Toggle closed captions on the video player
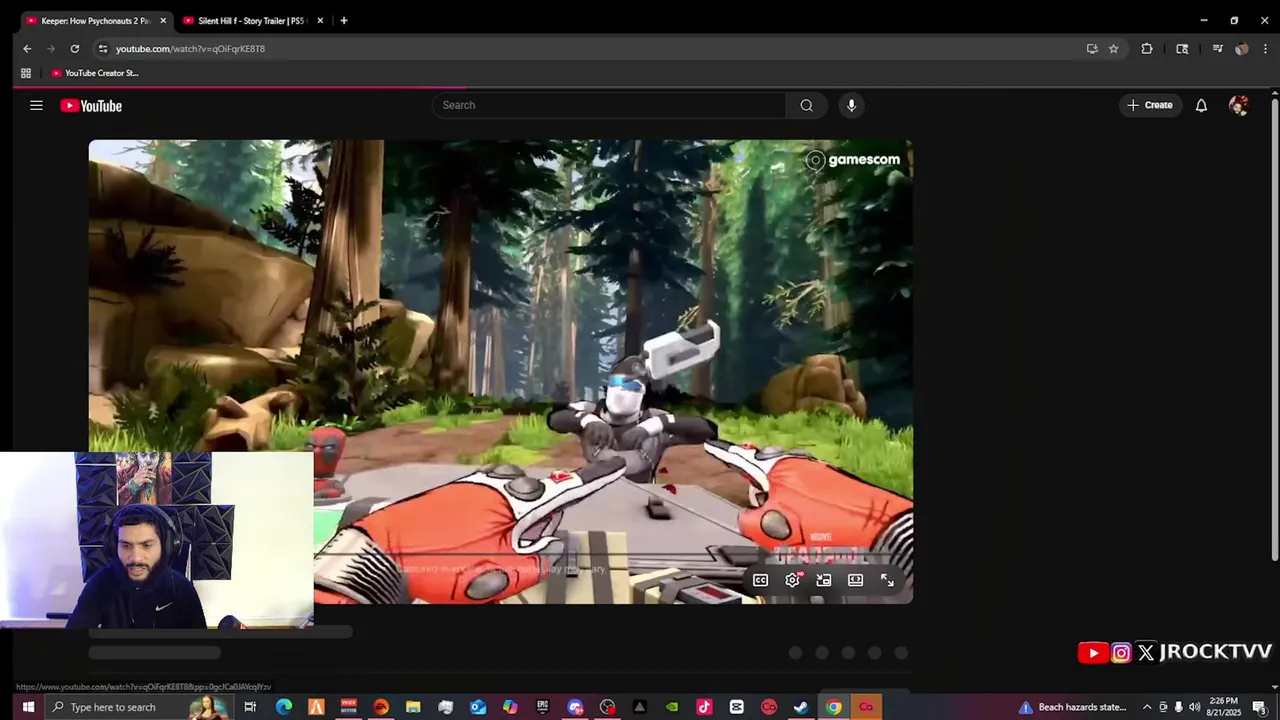 (x=760, y=580)
